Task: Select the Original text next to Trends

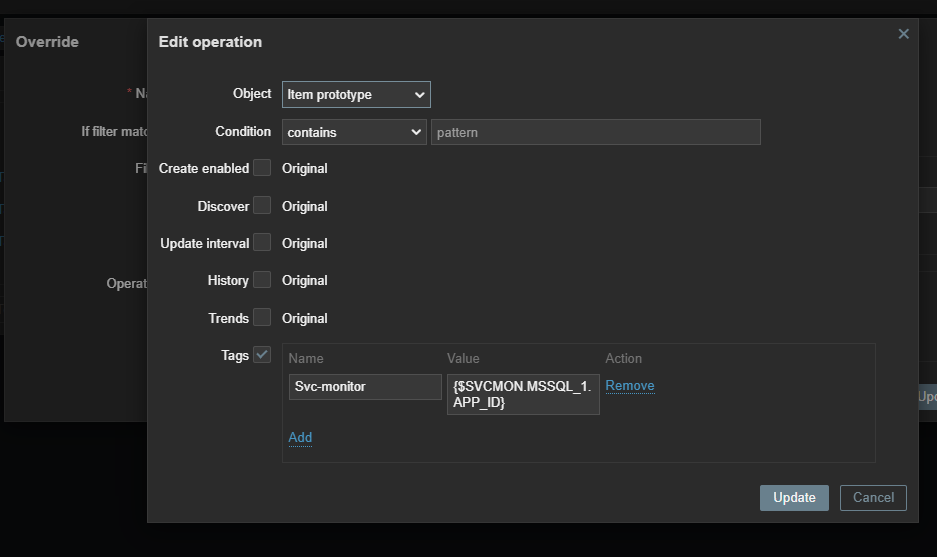Action: (305, 319)
